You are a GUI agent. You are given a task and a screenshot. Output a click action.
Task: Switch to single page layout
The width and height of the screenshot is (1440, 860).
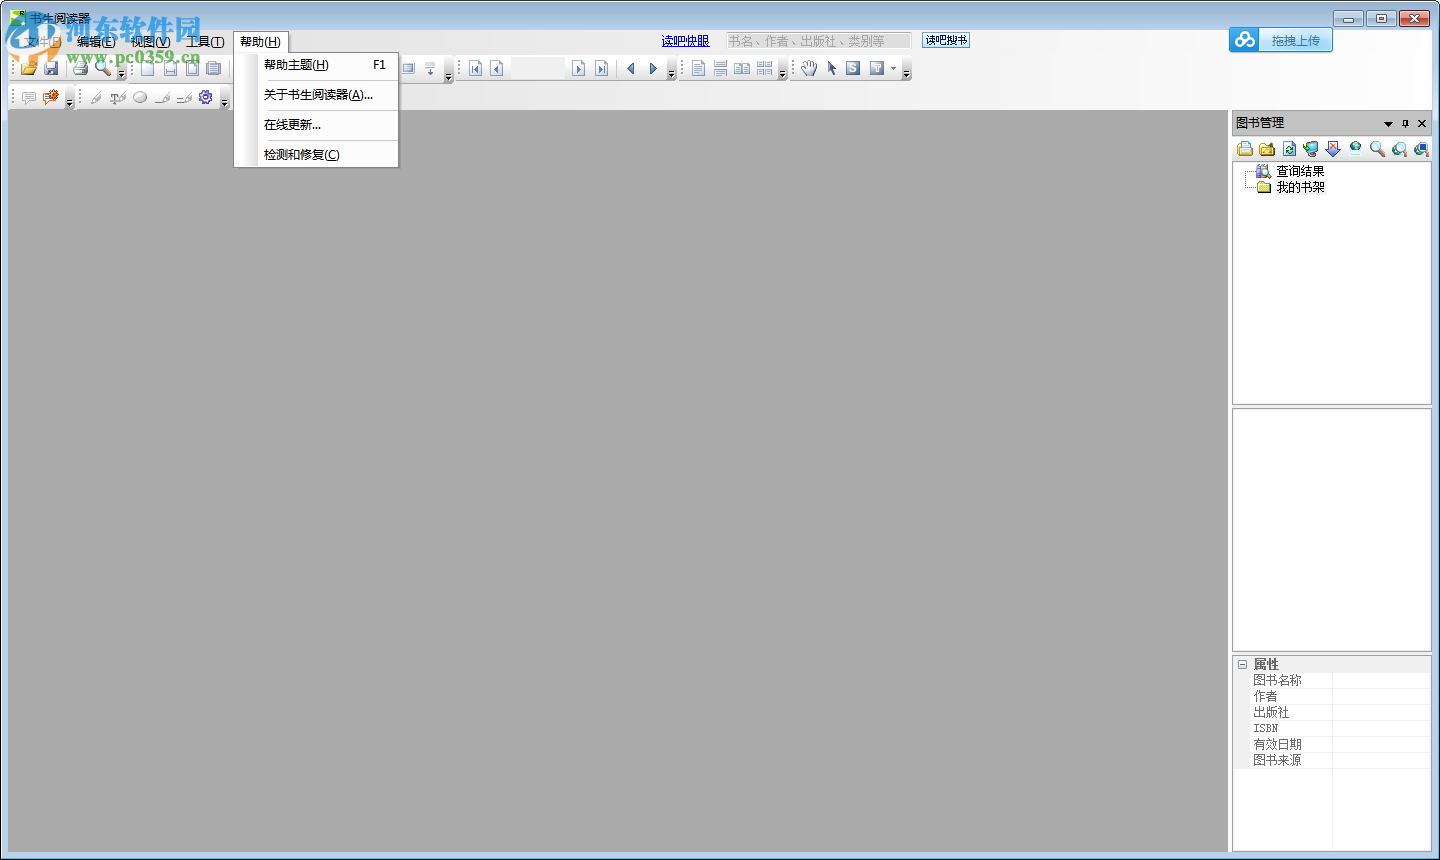698,68
